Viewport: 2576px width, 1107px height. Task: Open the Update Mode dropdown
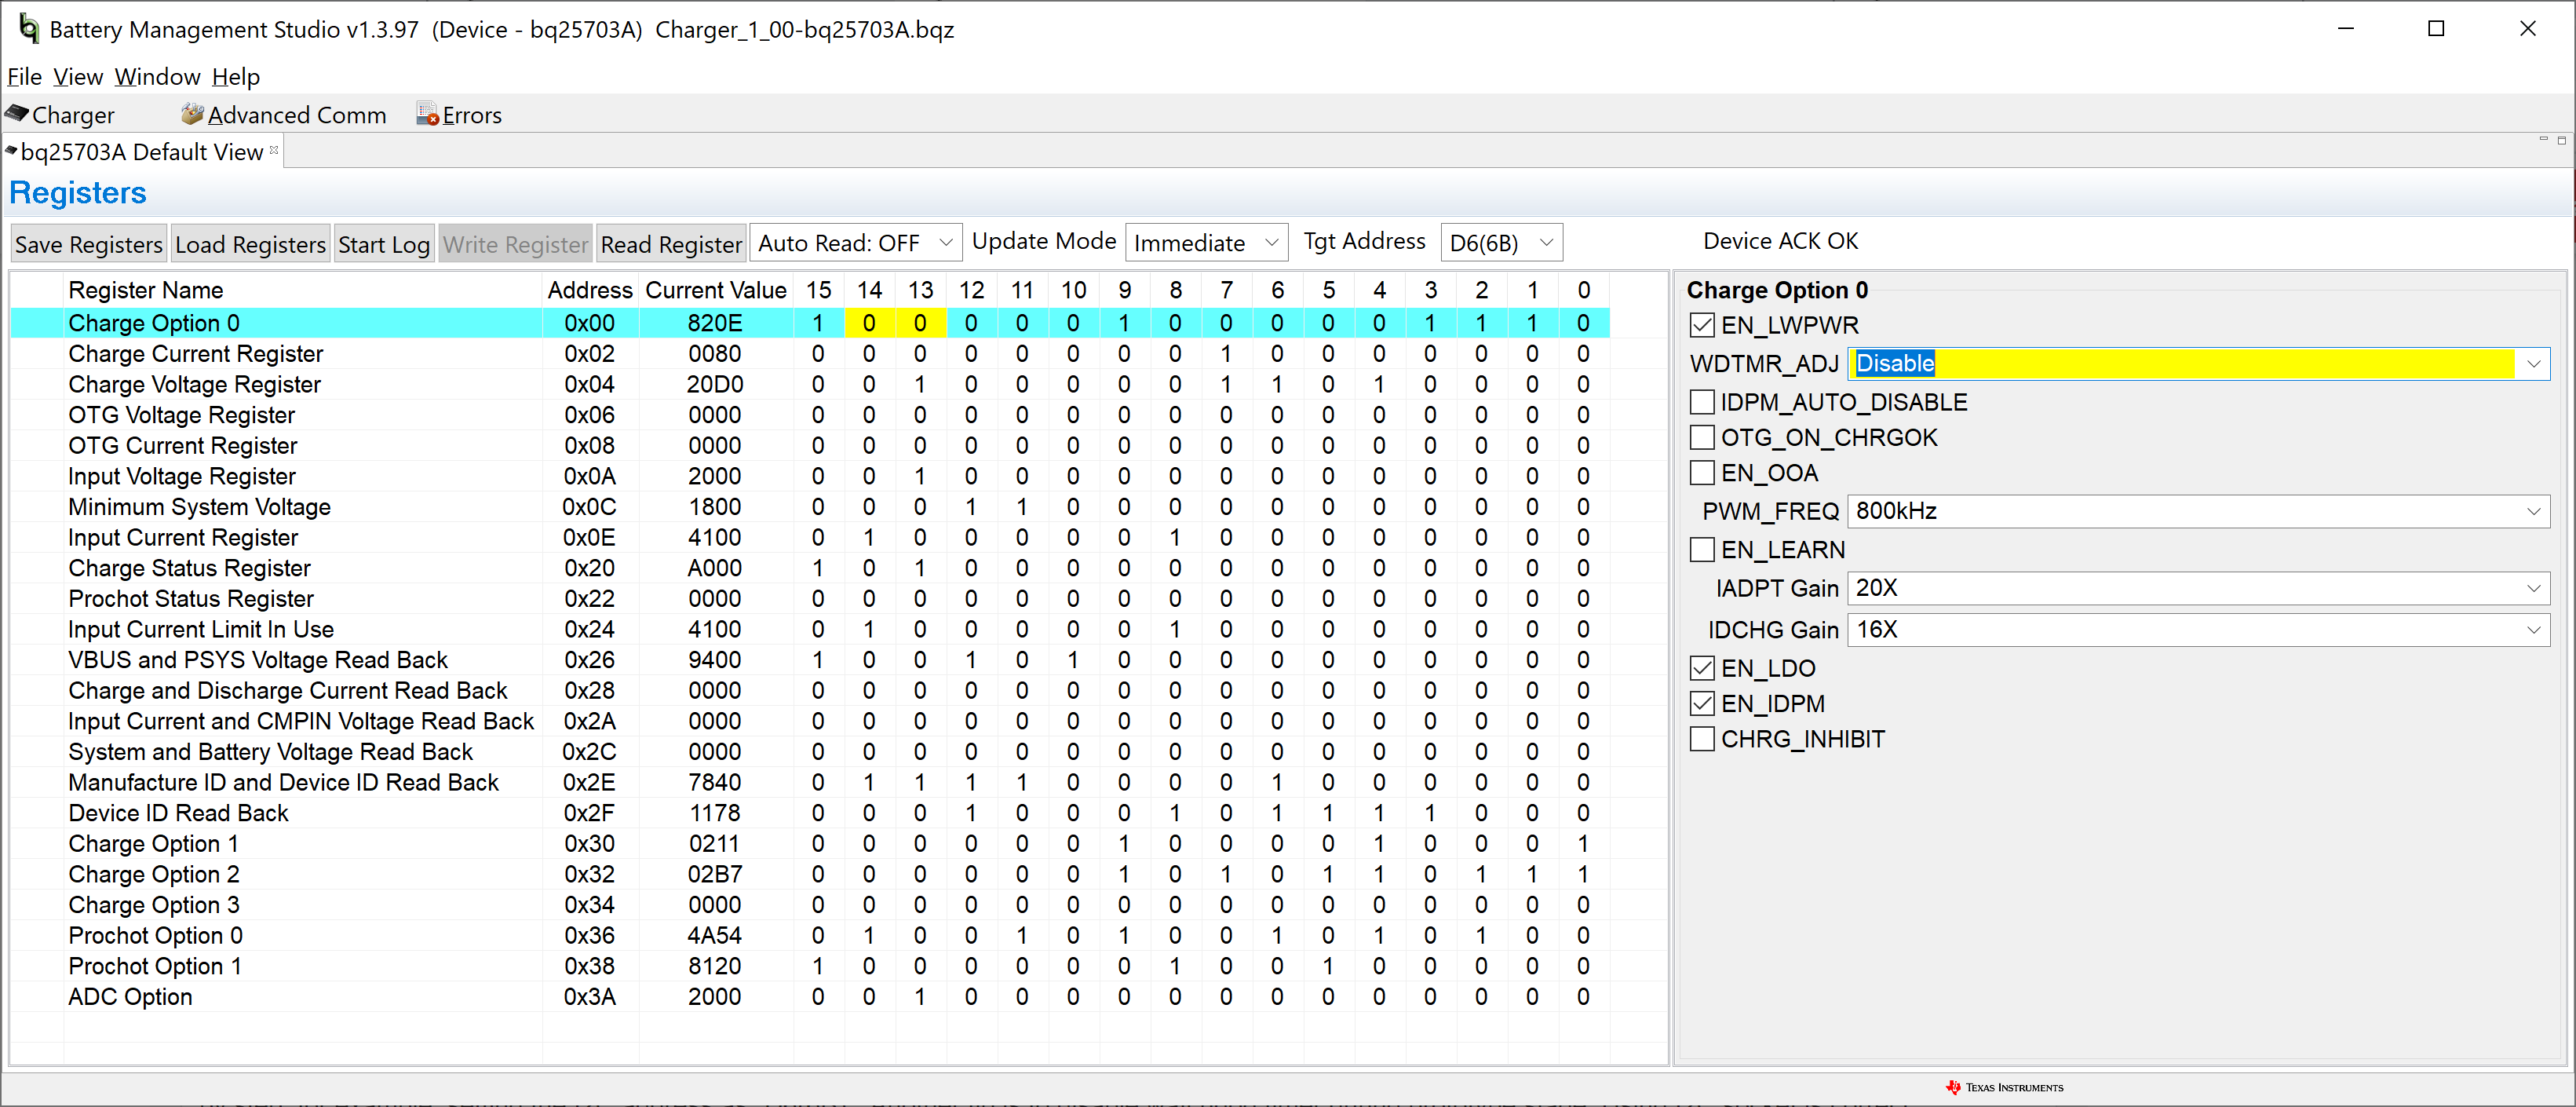point(1207,243)
